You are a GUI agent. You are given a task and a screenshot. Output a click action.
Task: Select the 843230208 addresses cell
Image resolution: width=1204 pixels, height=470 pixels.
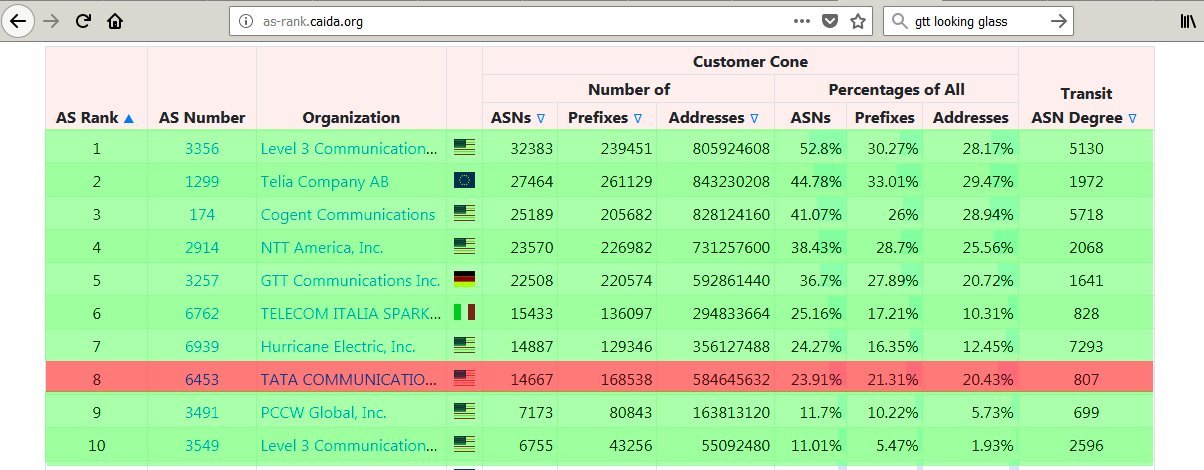(x=729, y=181)
